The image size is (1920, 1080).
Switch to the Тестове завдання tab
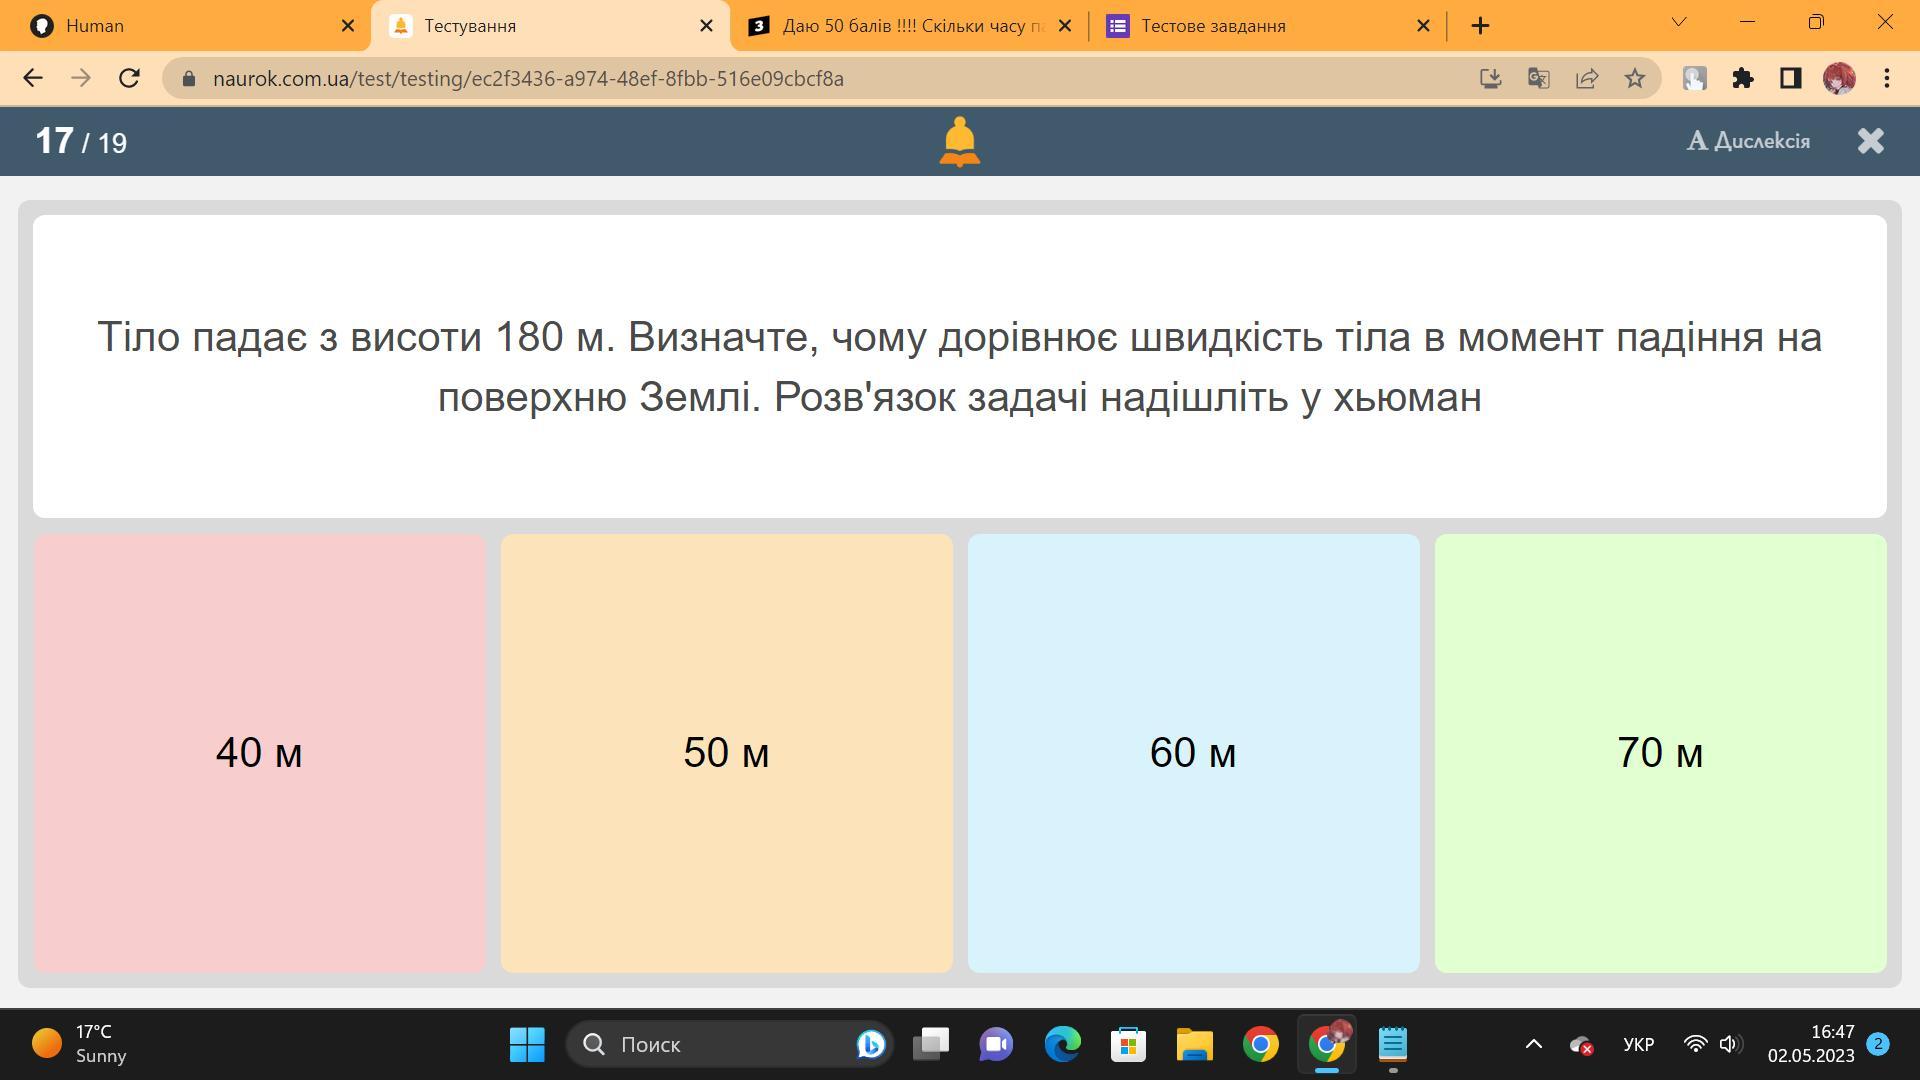coord(1260,26)
